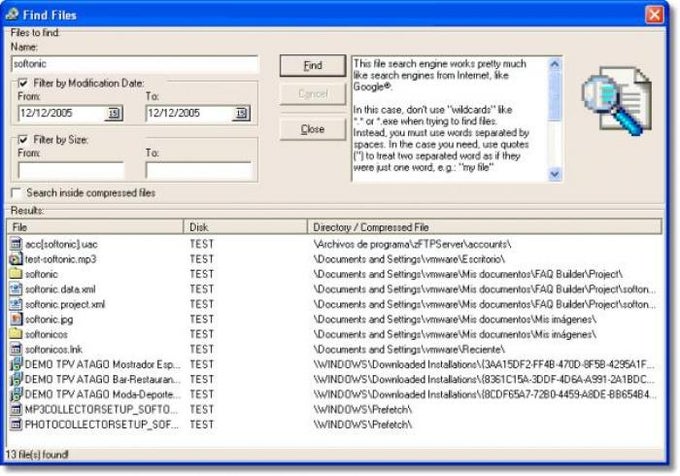
Task: Click Downloaded Installations path starting {8361C15A
Action: [x=484, y=380]
